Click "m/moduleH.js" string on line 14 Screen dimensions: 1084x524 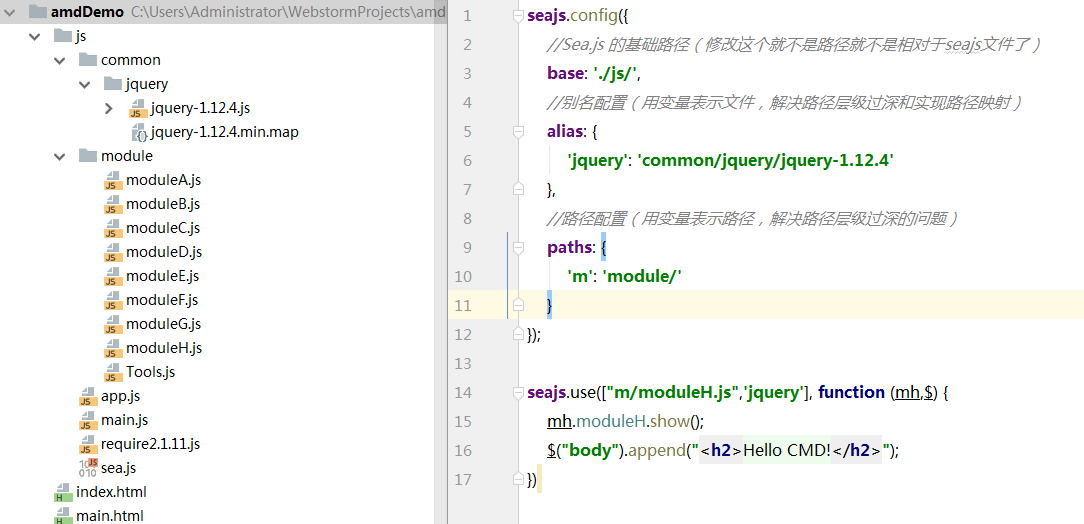click(x=671, y=393)
